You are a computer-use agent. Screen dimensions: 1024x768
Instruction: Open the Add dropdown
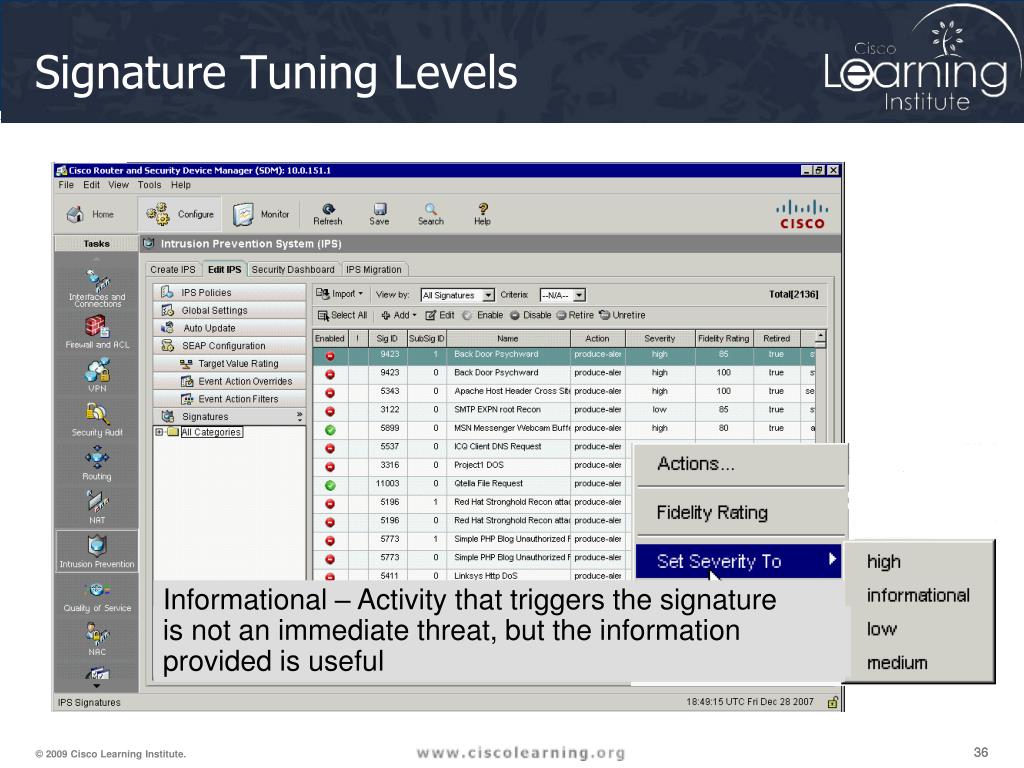pyautogui.click(x=398, y=315)
